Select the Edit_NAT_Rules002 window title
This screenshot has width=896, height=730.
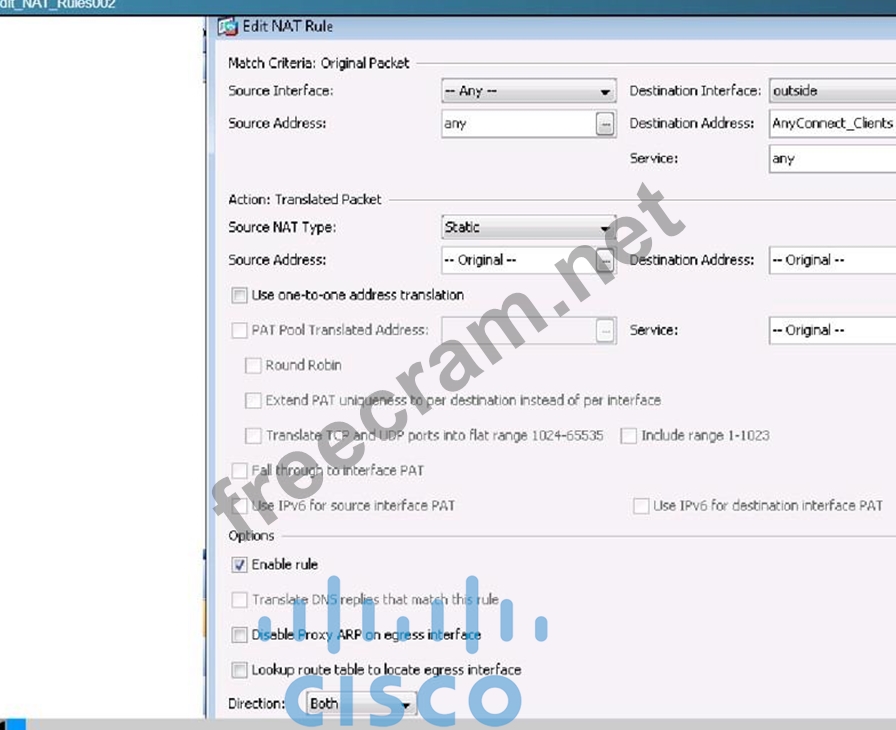58,5
